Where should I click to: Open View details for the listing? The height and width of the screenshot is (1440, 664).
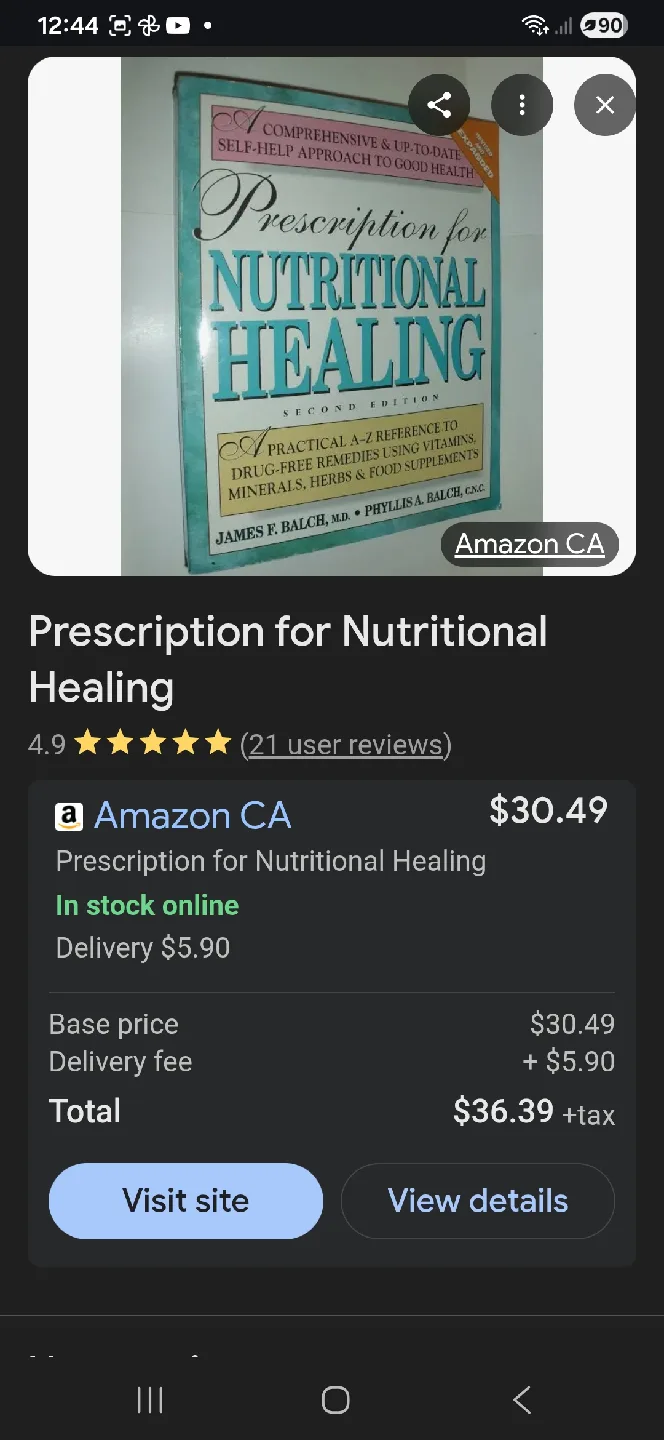click(477, 1200)
